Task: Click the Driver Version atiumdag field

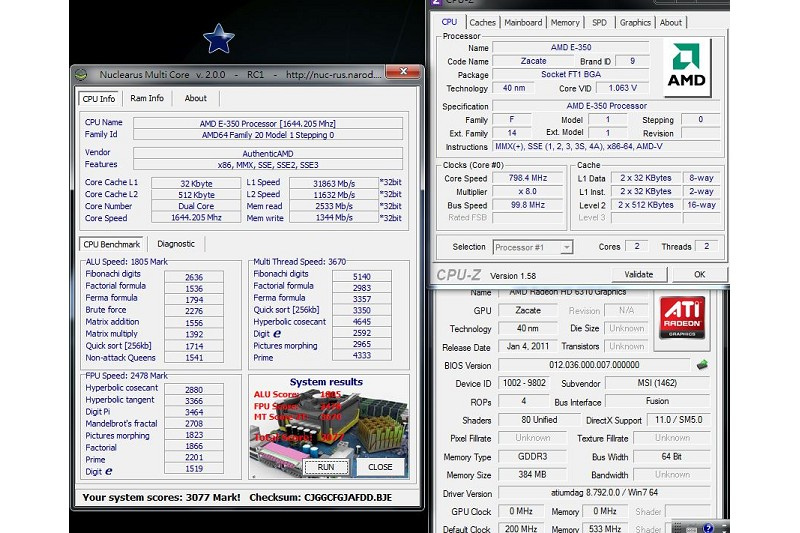Action: coord(604,493)
